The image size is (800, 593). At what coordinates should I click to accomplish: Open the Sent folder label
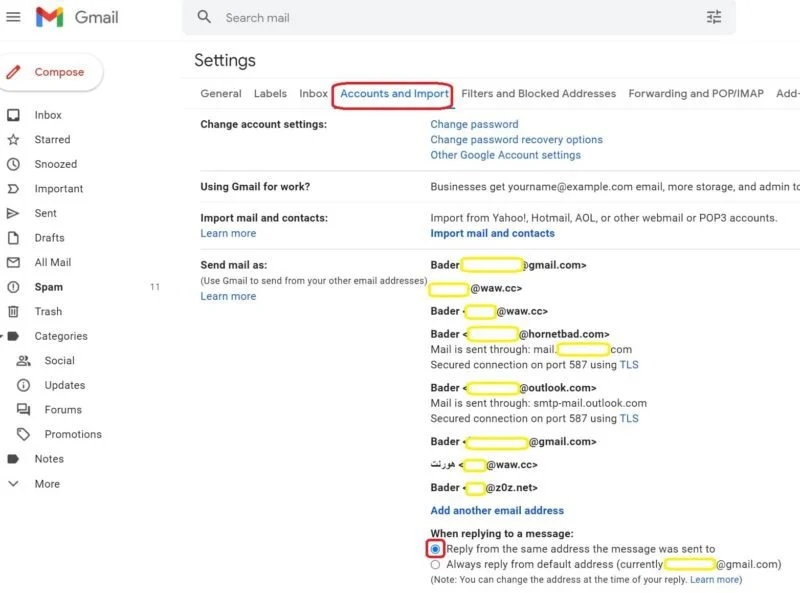(x=45, y=213)
